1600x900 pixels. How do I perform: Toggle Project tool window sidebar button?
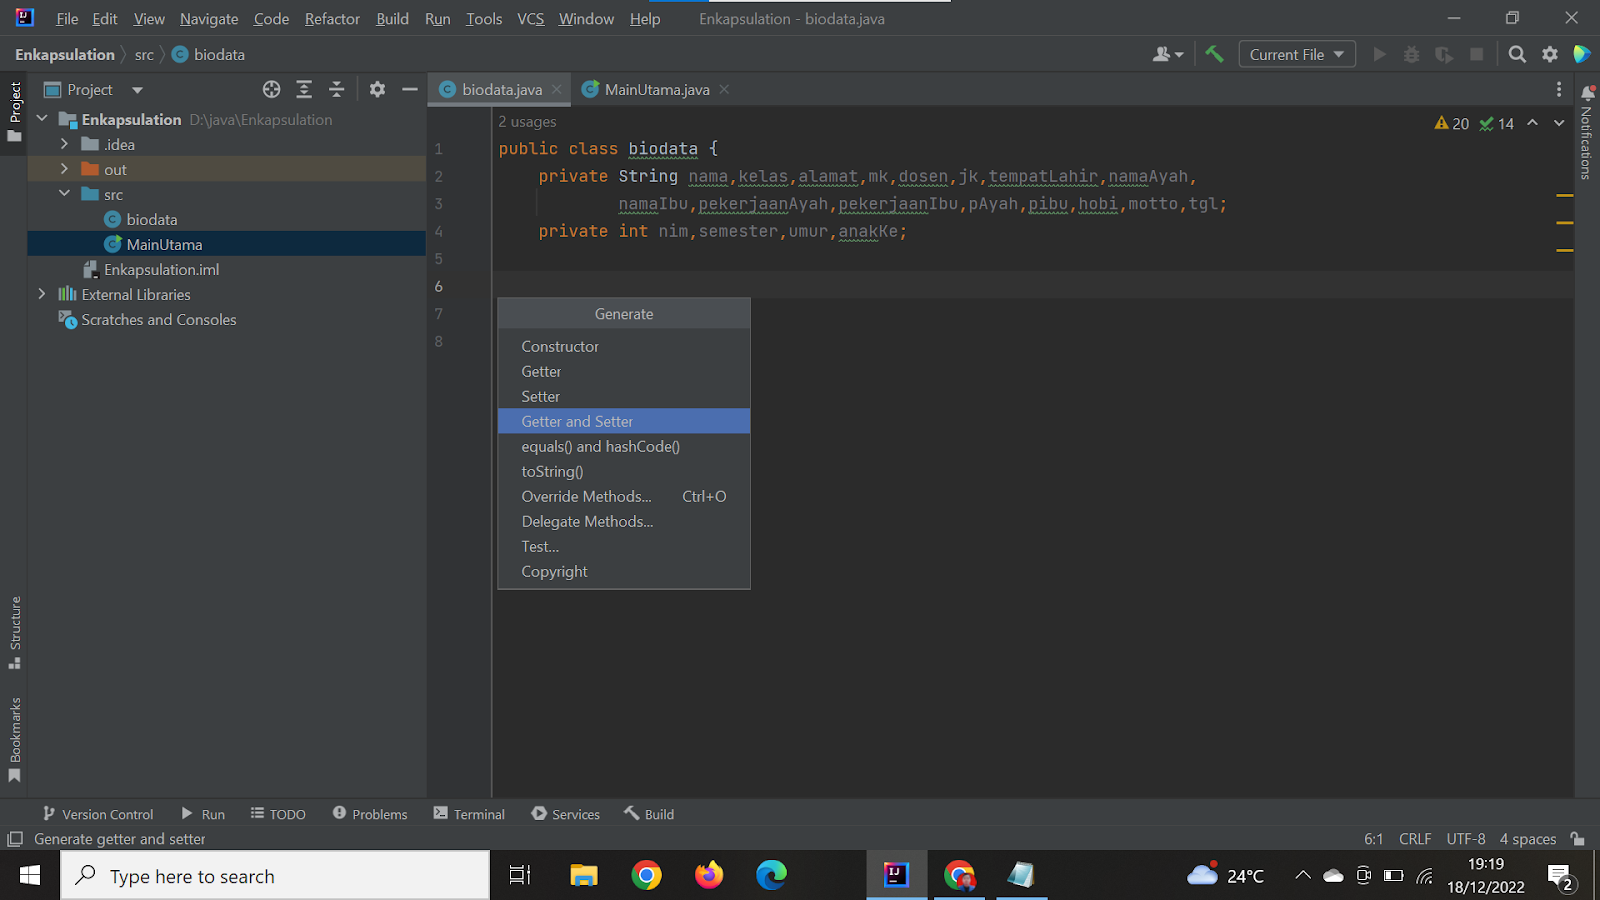coord(15,111)
